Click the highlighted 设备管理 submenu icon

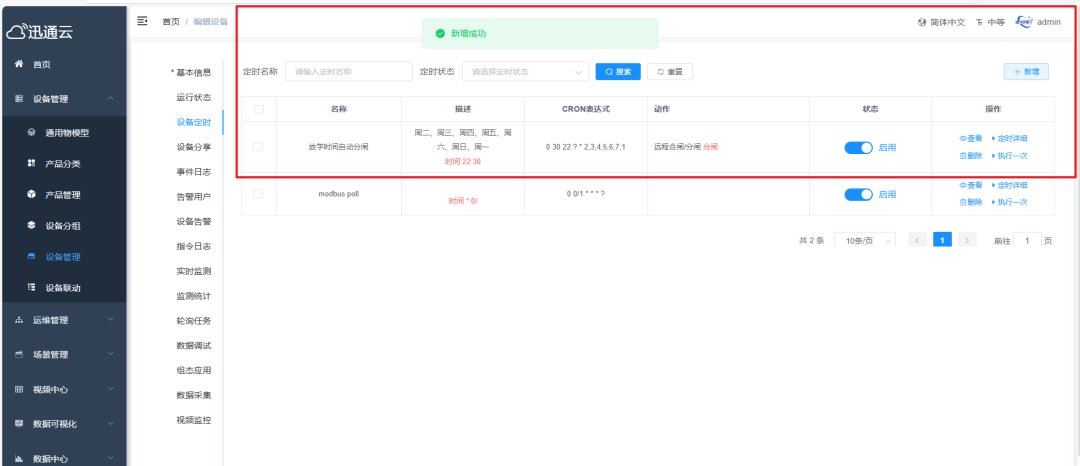coord(30,256)
